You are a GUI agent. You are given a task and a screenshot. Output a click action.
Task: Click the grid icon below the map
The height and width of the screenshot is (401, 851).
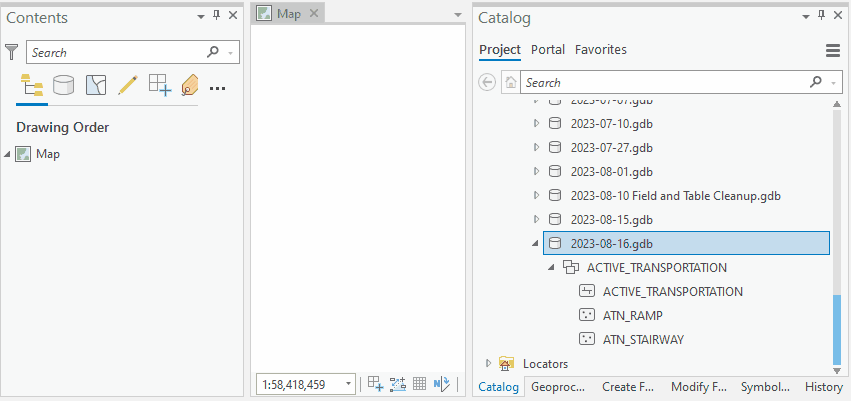[419, 384]
